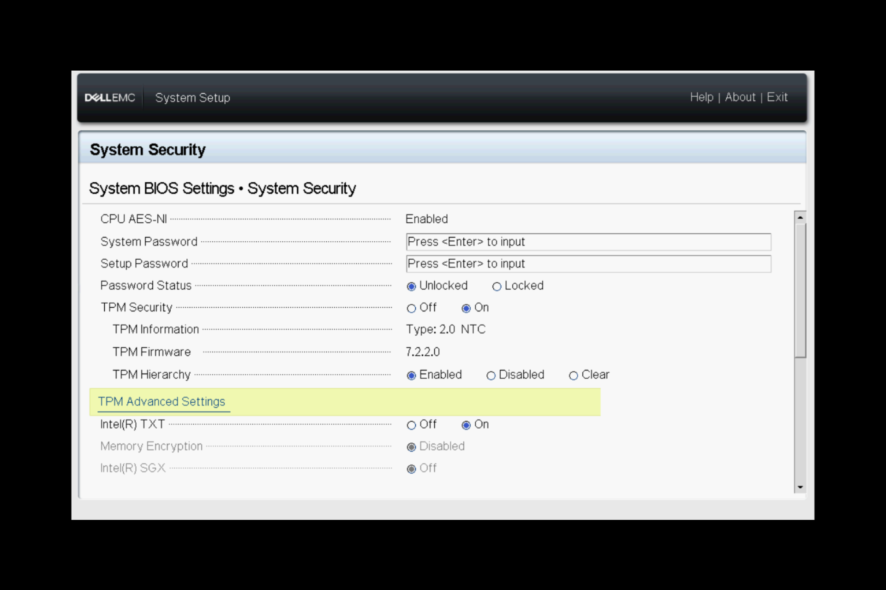Screen dimensions: 886x590
Task: Click the System Password input field
Action: tap(588, 242)
